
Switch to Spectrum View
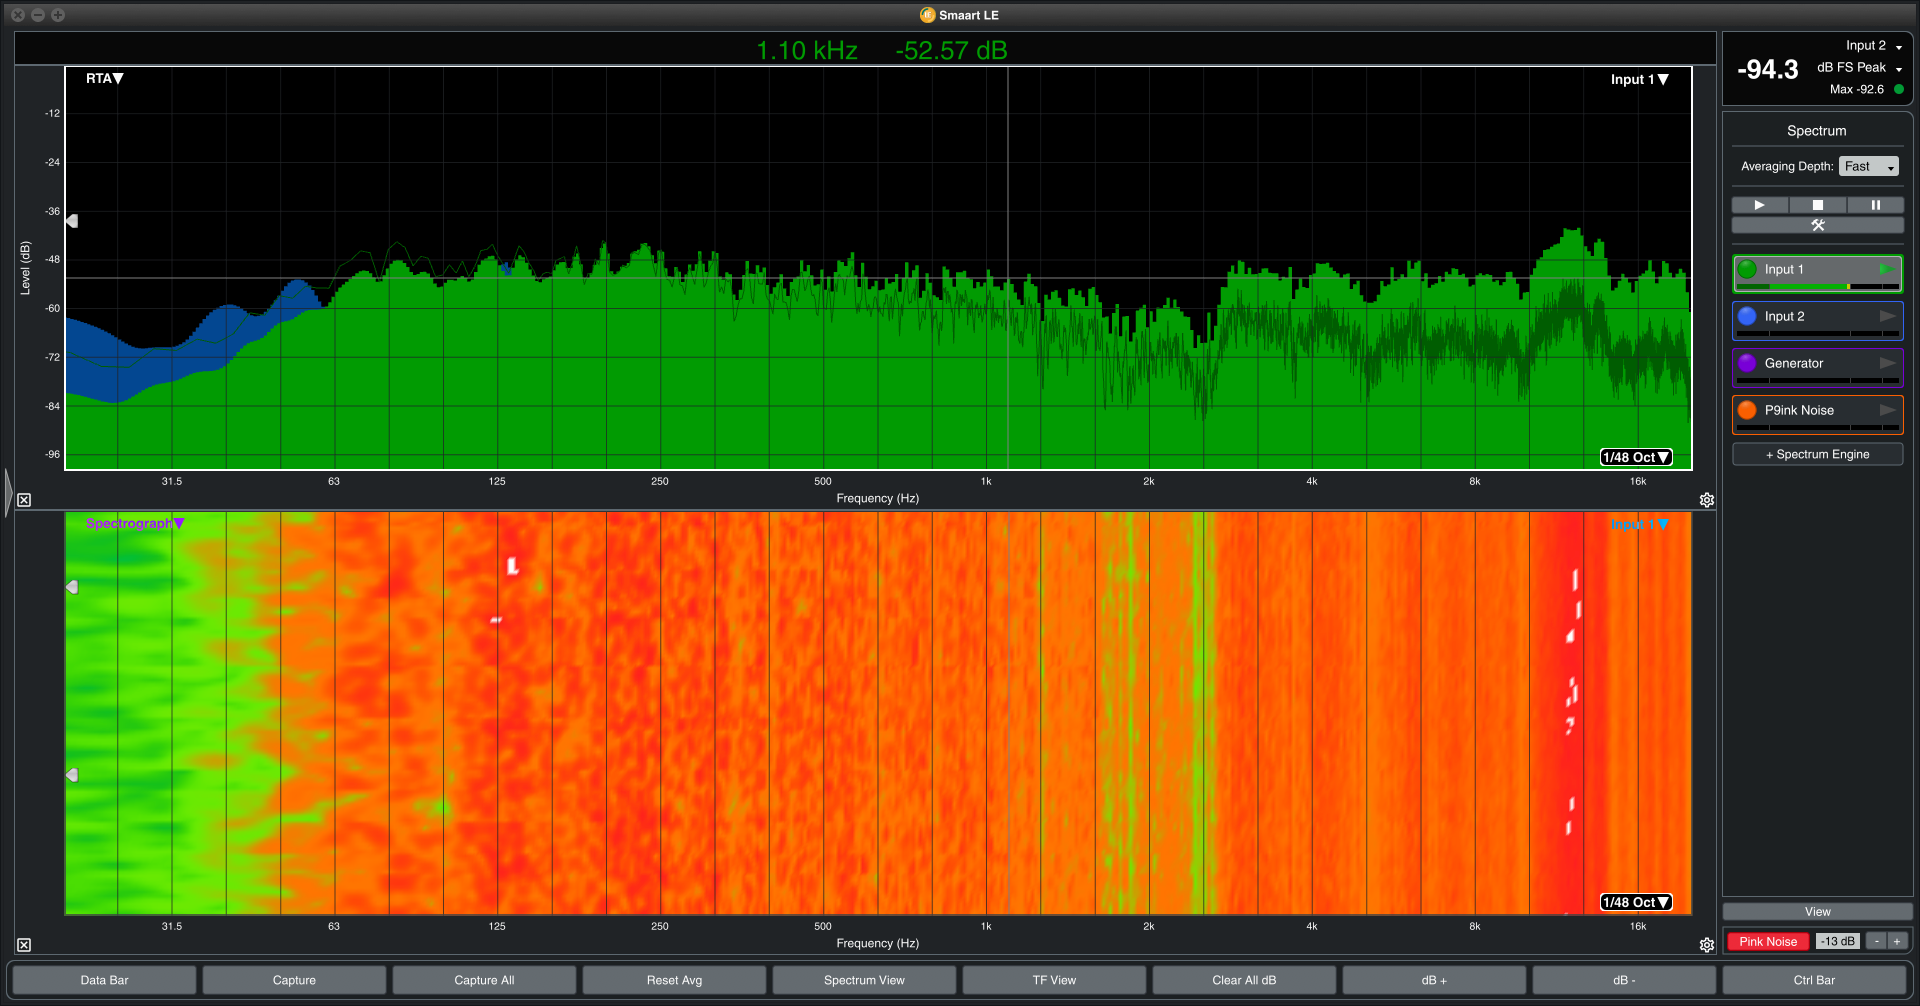click(864, 980)
